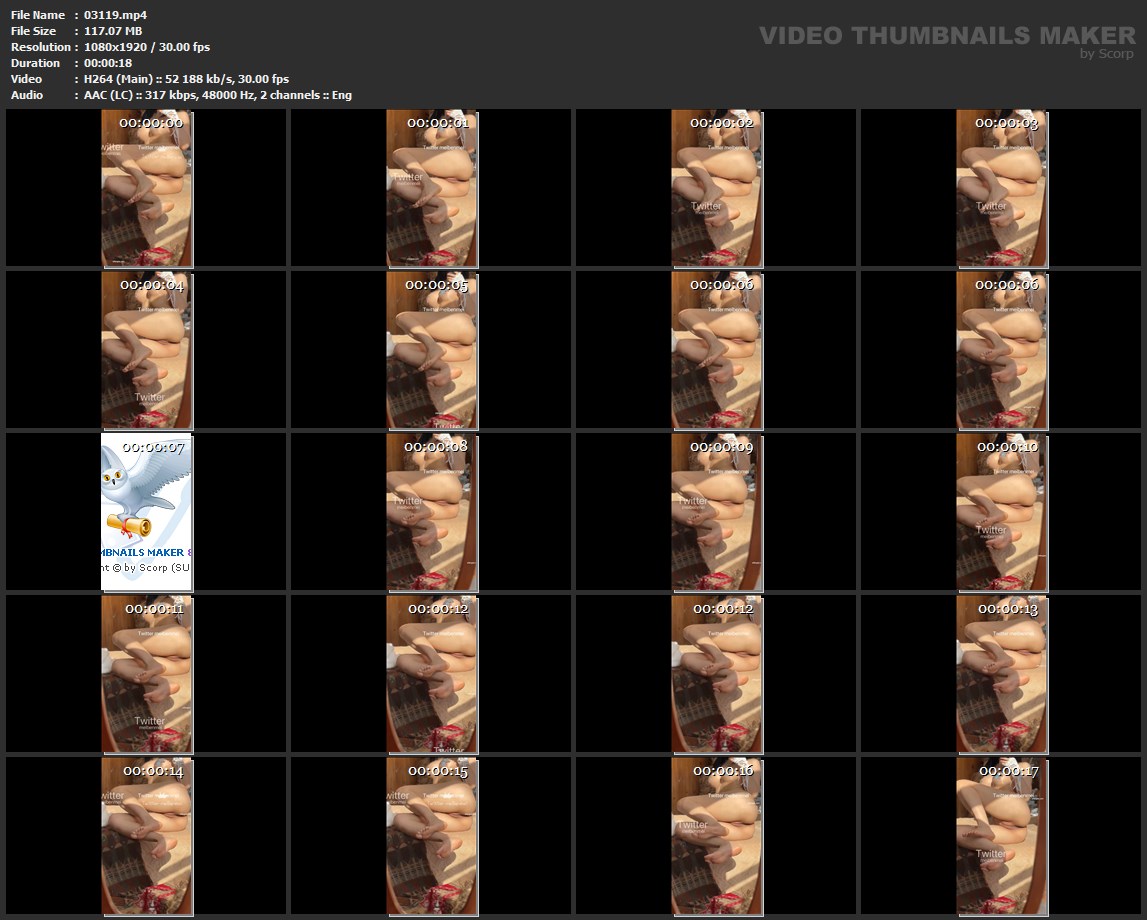This screenshot has height=920, width=1147.
Task: Select the frame at 00:00:14
Action: (147, 836)
